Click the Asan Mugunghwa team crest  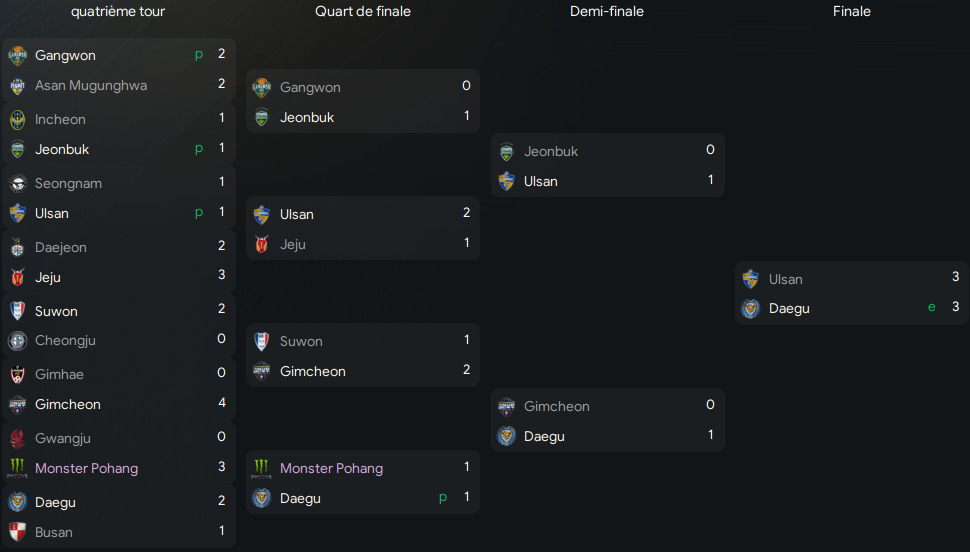(17, 86)
